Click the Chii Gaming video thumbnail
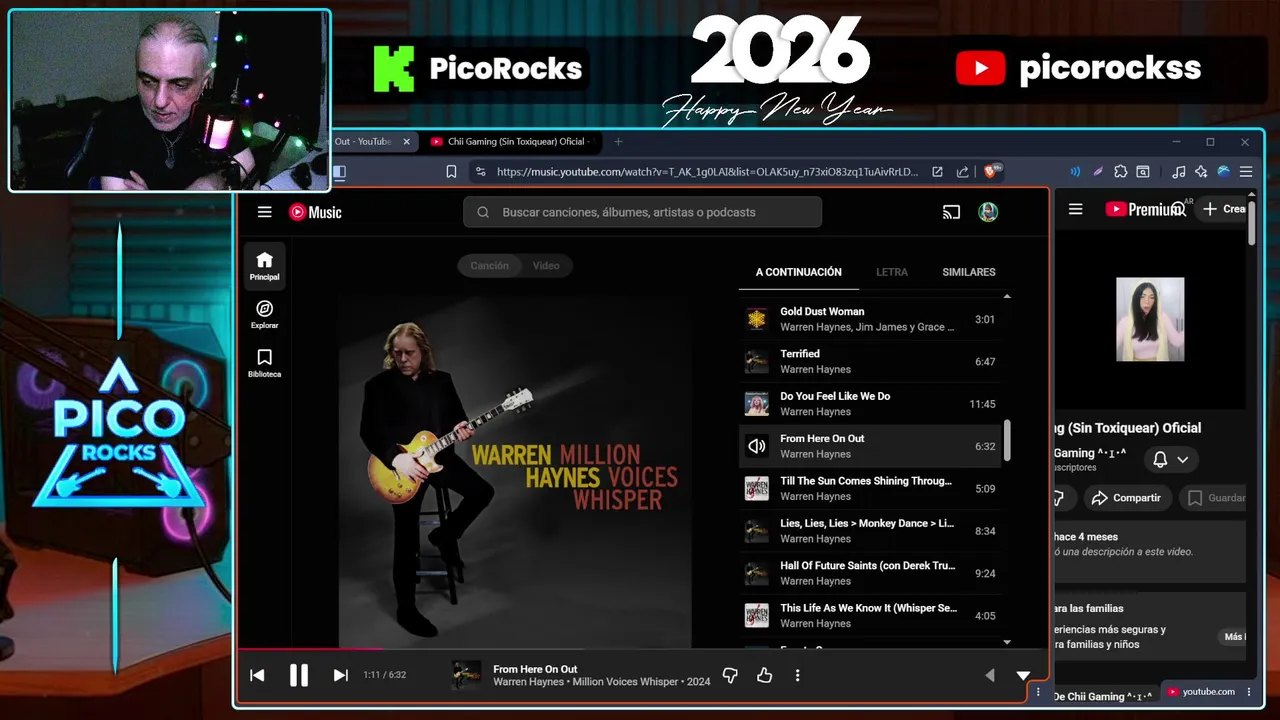Screen dimensions: 1280x720 (1150, 319)
